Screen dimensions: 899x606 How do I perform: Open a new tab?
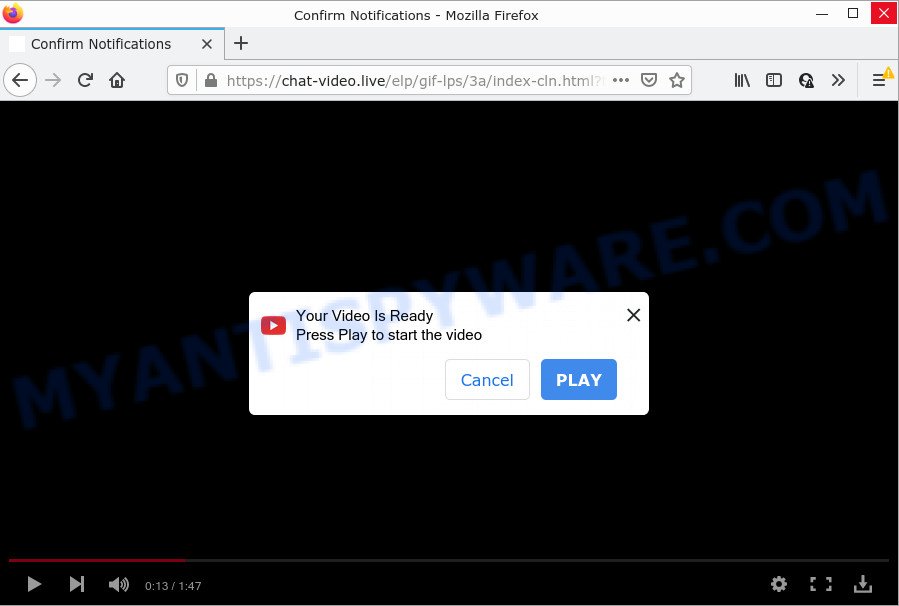coord(241,43)
